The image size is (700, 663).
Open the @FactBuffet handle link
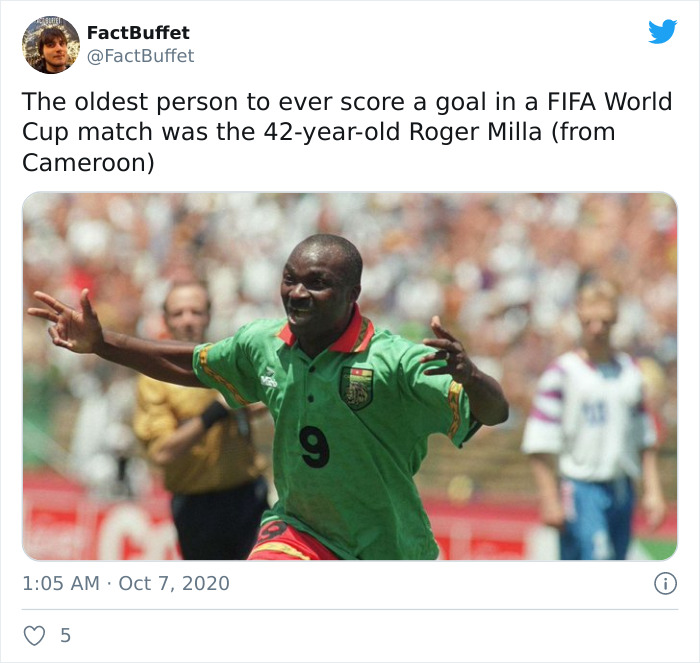click(140, 56)
